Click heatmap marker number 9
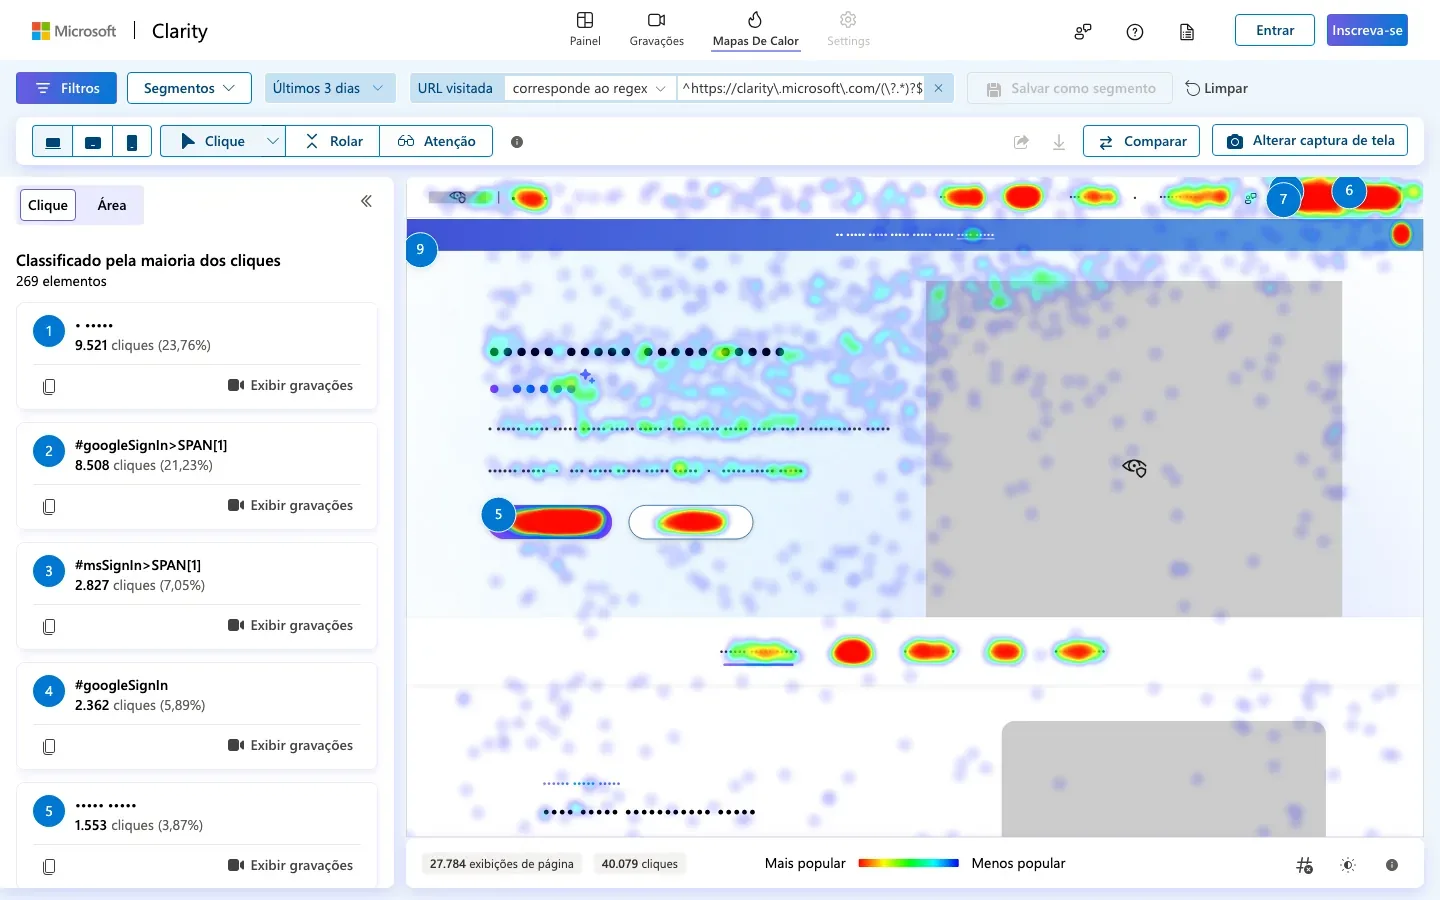Screen dimensions: 1440x900 click(x=421, y=249)
